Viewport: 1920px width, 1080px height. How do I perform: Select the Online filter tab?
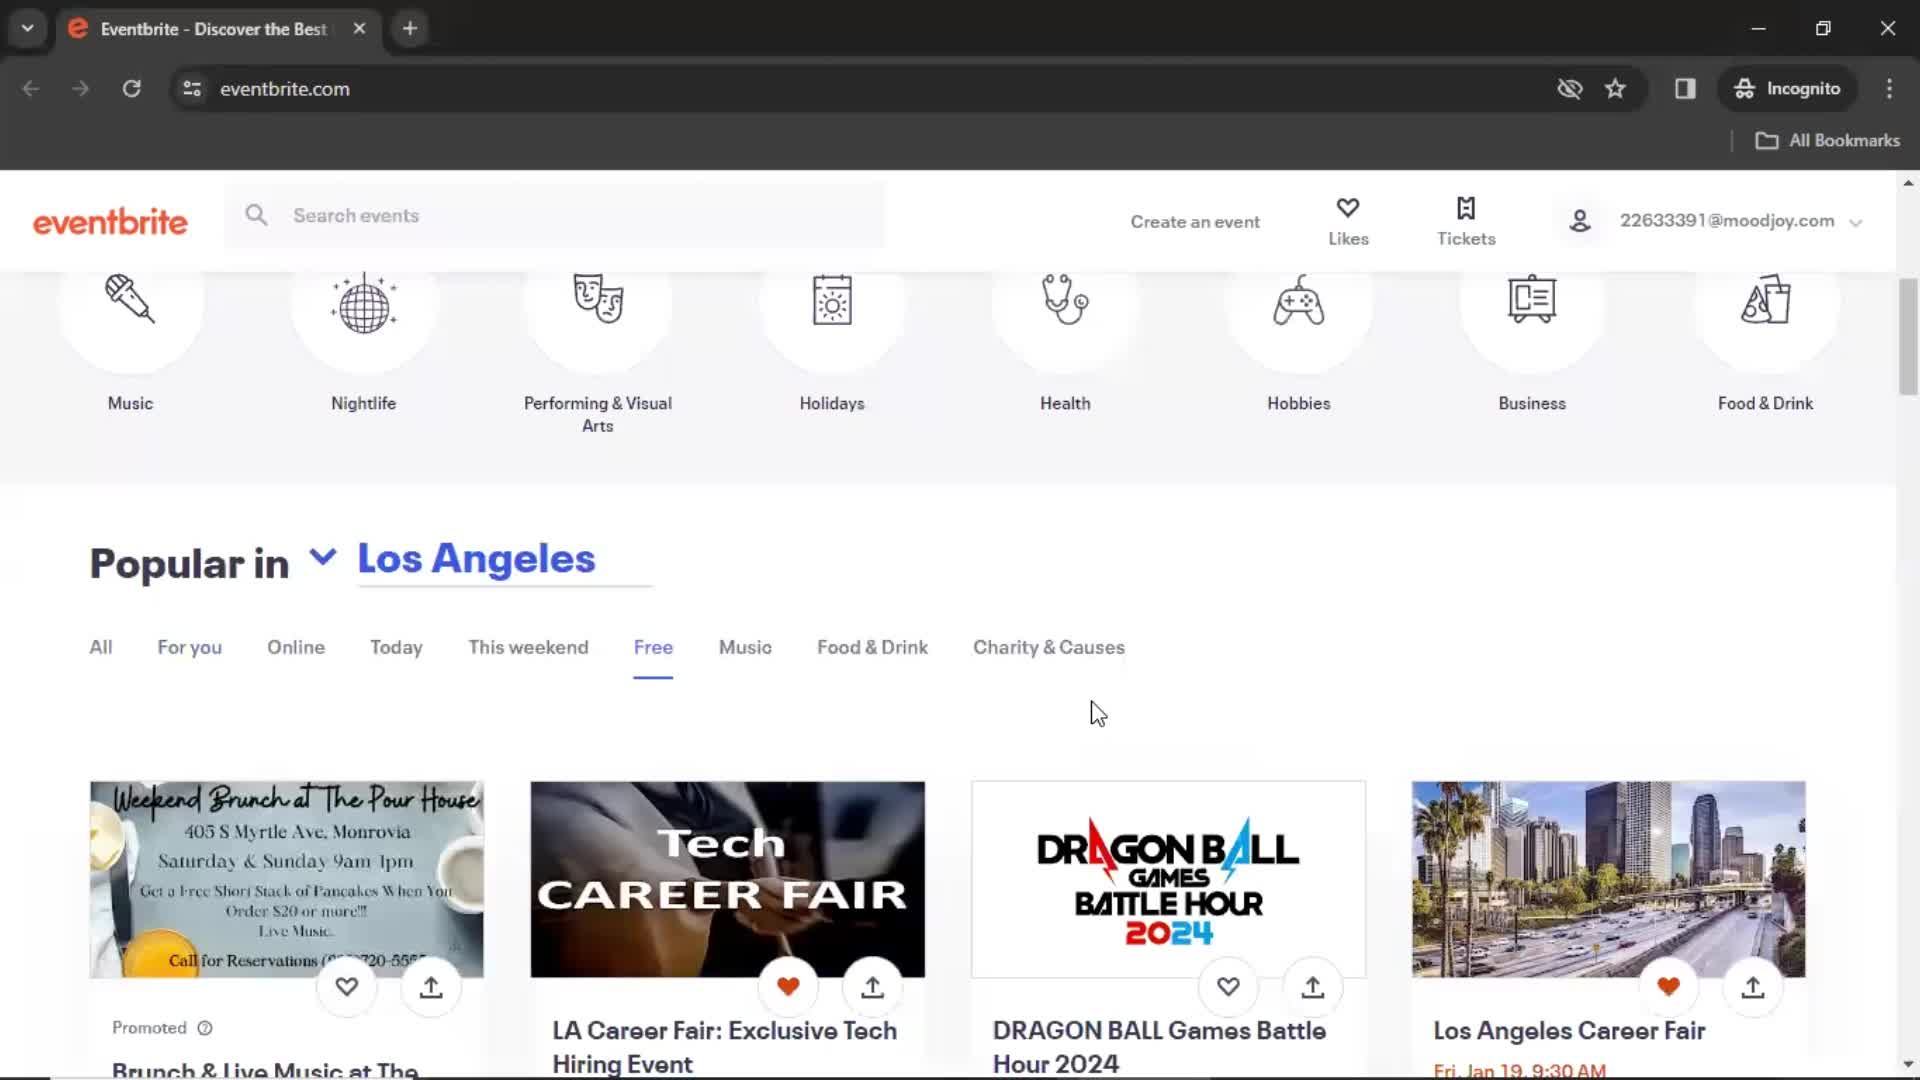click(x=296, y=647)
